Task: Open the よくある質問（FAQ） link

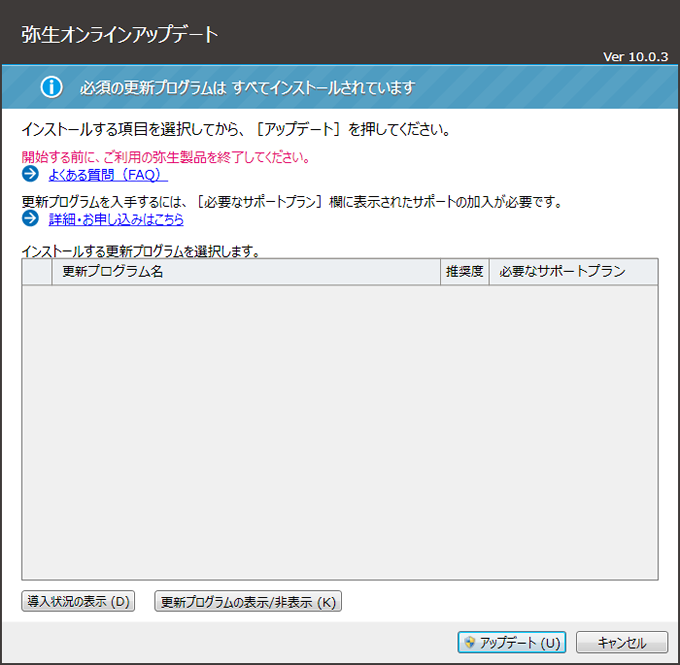Action: [108, 175]
